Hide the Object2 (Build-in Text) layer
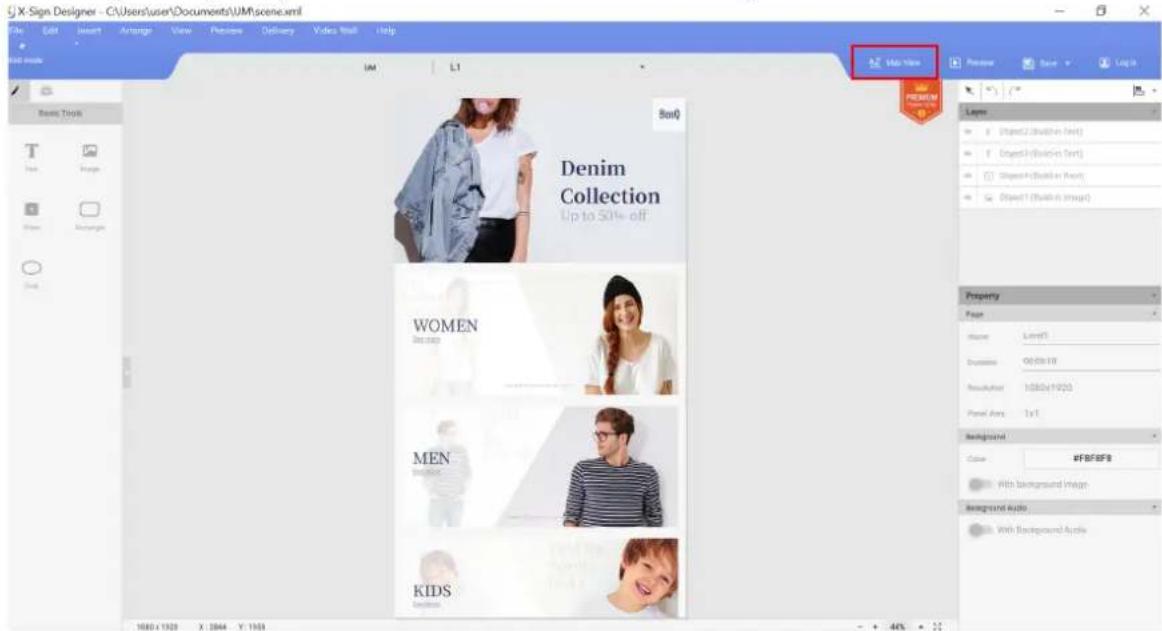Screen dimensions: 1162x631 tap(968, 132)
